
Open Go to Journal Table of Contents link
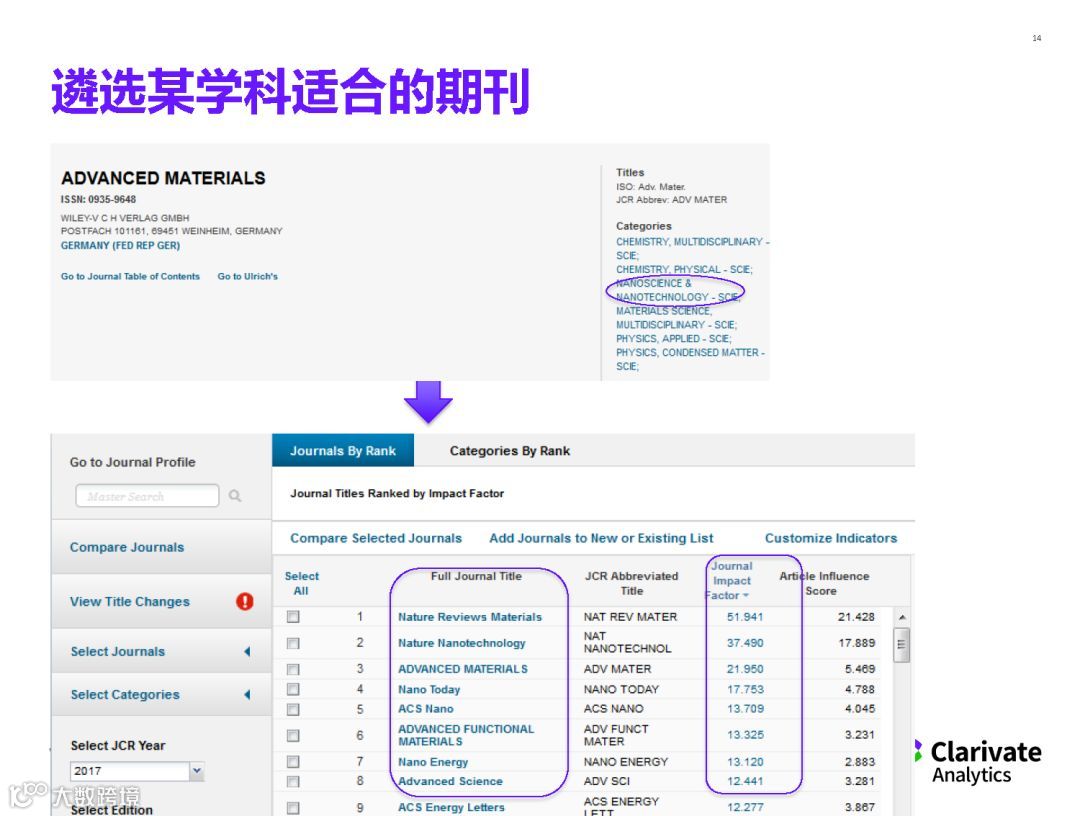click(x=130, y=276)
